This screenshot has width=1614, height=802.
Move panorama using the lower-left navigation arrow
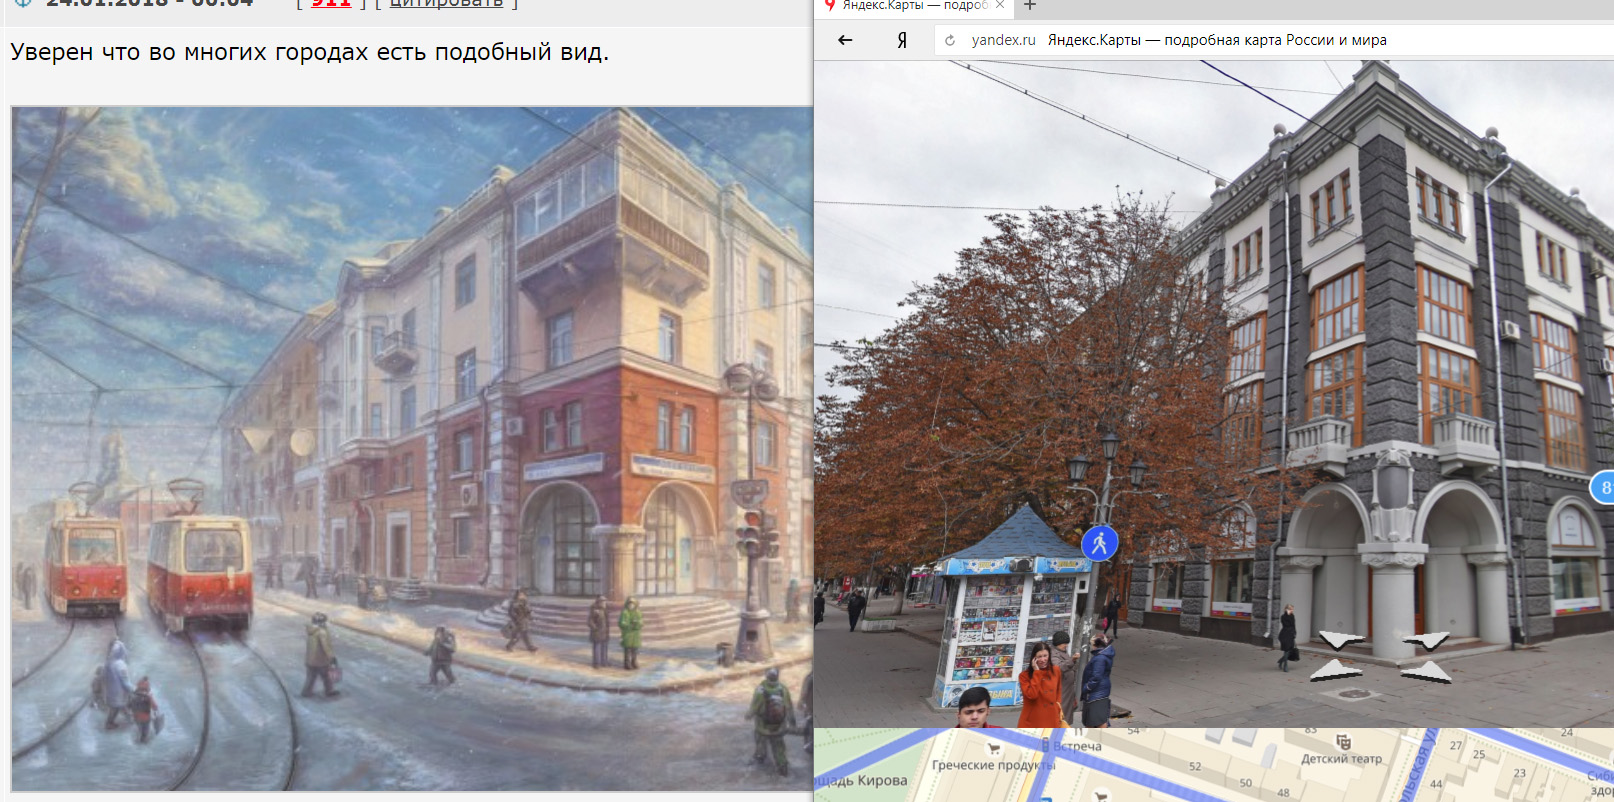click(x=1336, y=670)
